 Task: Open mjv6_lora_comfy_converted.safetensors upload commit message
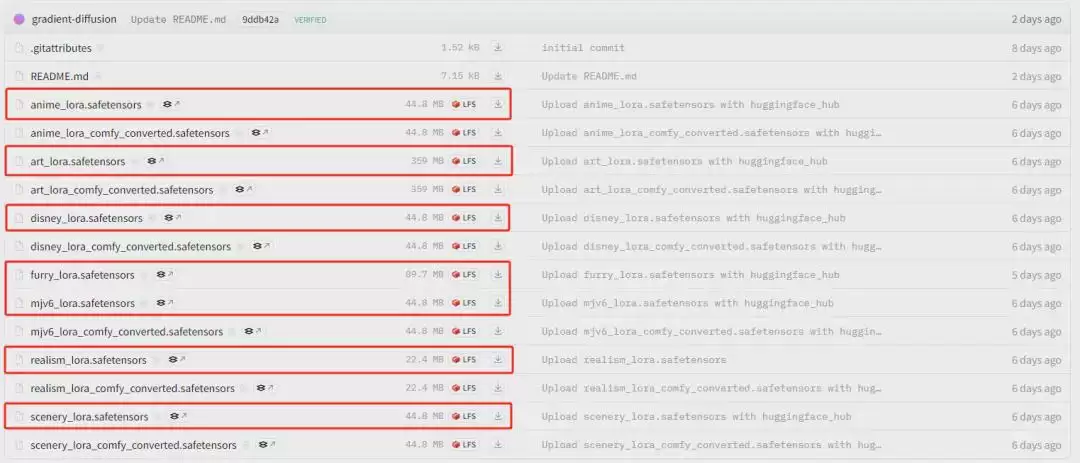click(x=712, y=331)
